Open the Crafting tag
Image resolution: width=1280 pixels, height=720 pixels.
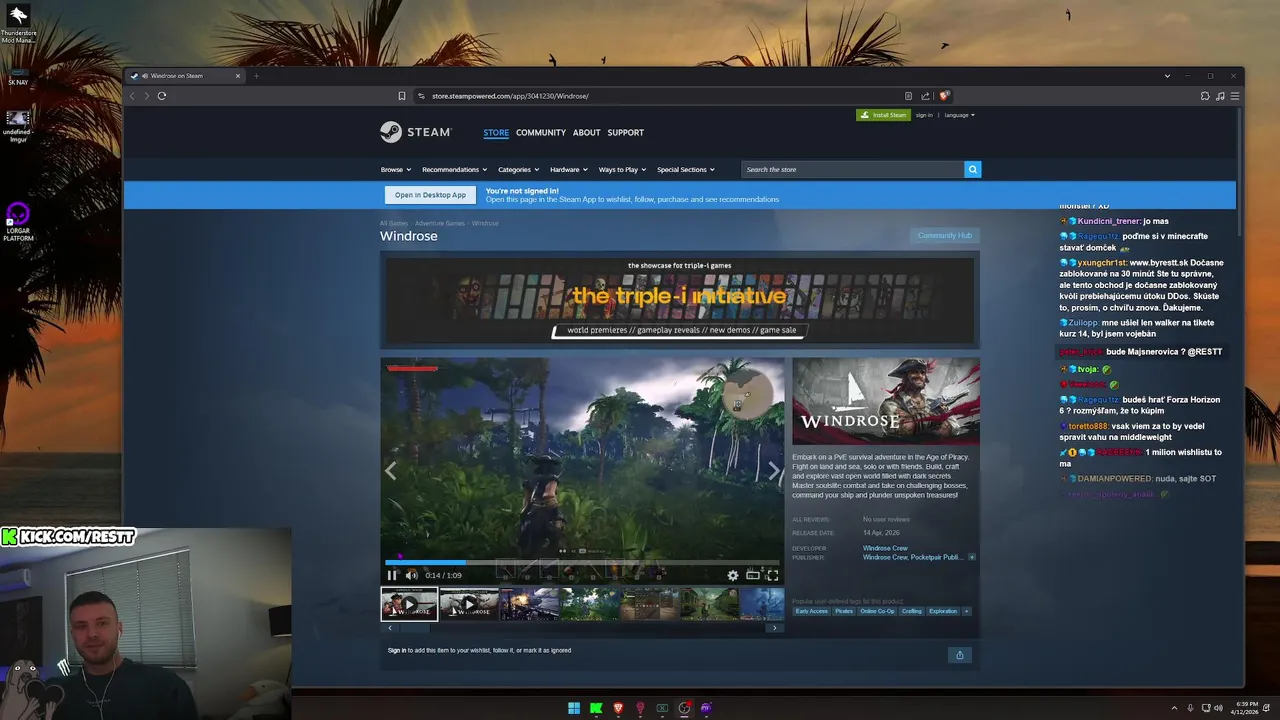(911, 611)
